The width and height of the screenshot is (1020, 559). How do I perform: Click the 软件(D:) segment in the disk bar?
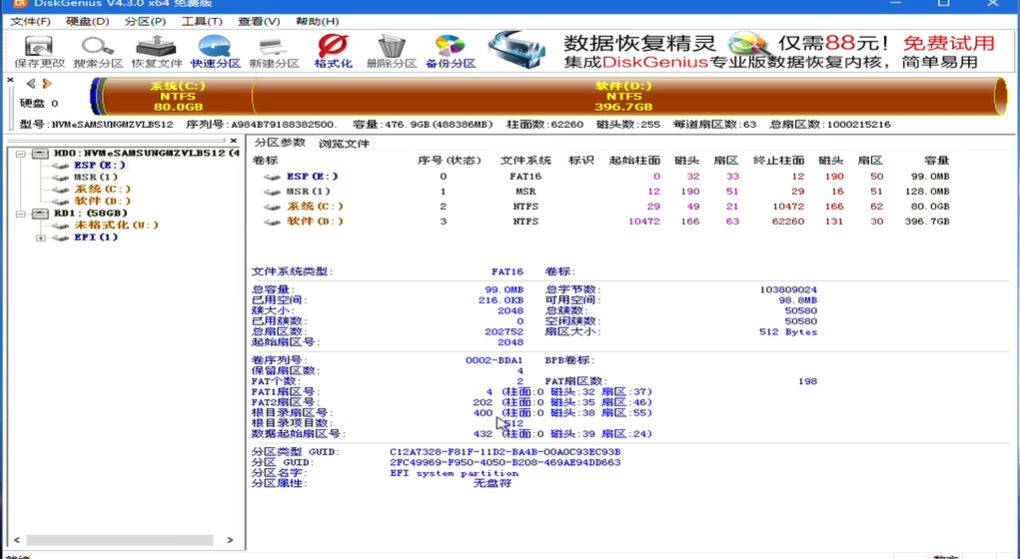pyautogui.click(x=623, y=96)
